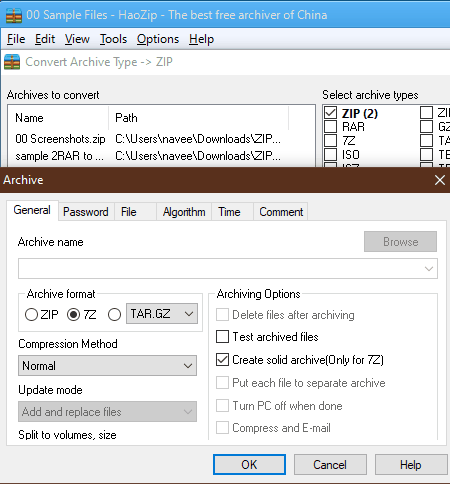Open the Compression Method Normal dropdown

107,366
